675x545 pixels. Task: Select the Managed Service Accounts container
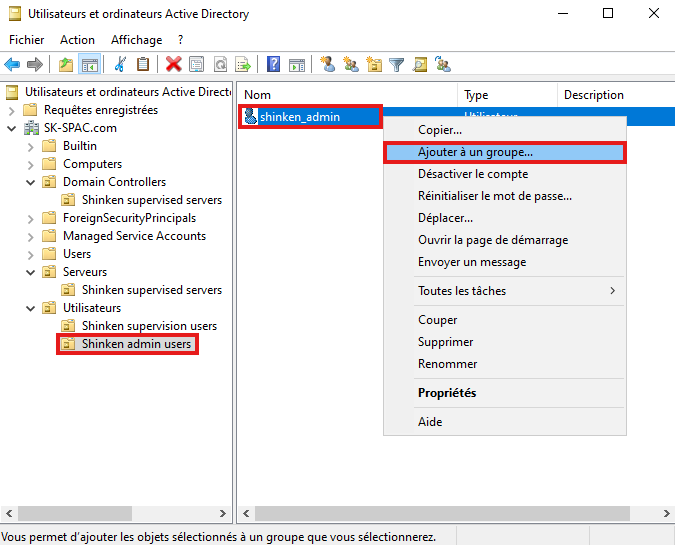[134, 236]
